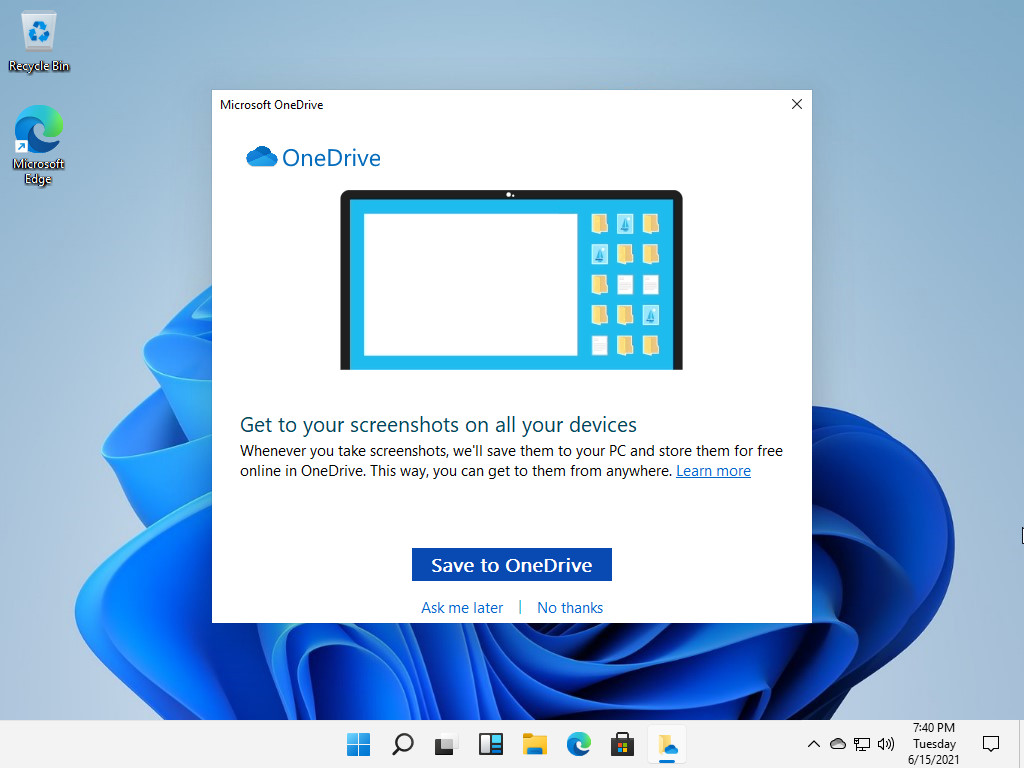Open the Widgets panel on taskbar
This screenshot has height=768, width=1024.
490,744
